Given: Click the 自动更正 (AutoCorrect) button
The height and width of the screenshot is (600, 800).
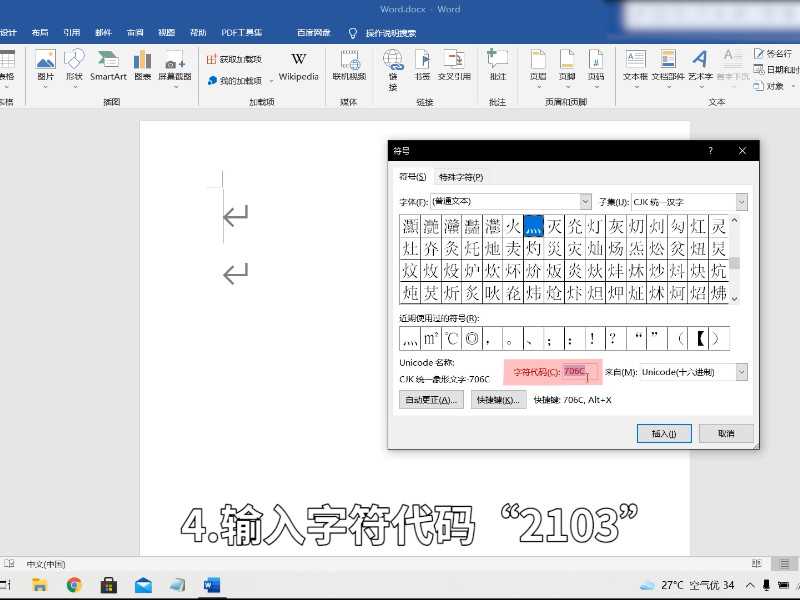Looking at the screenshot, I should pyautogui.click(x=431, y=400).
